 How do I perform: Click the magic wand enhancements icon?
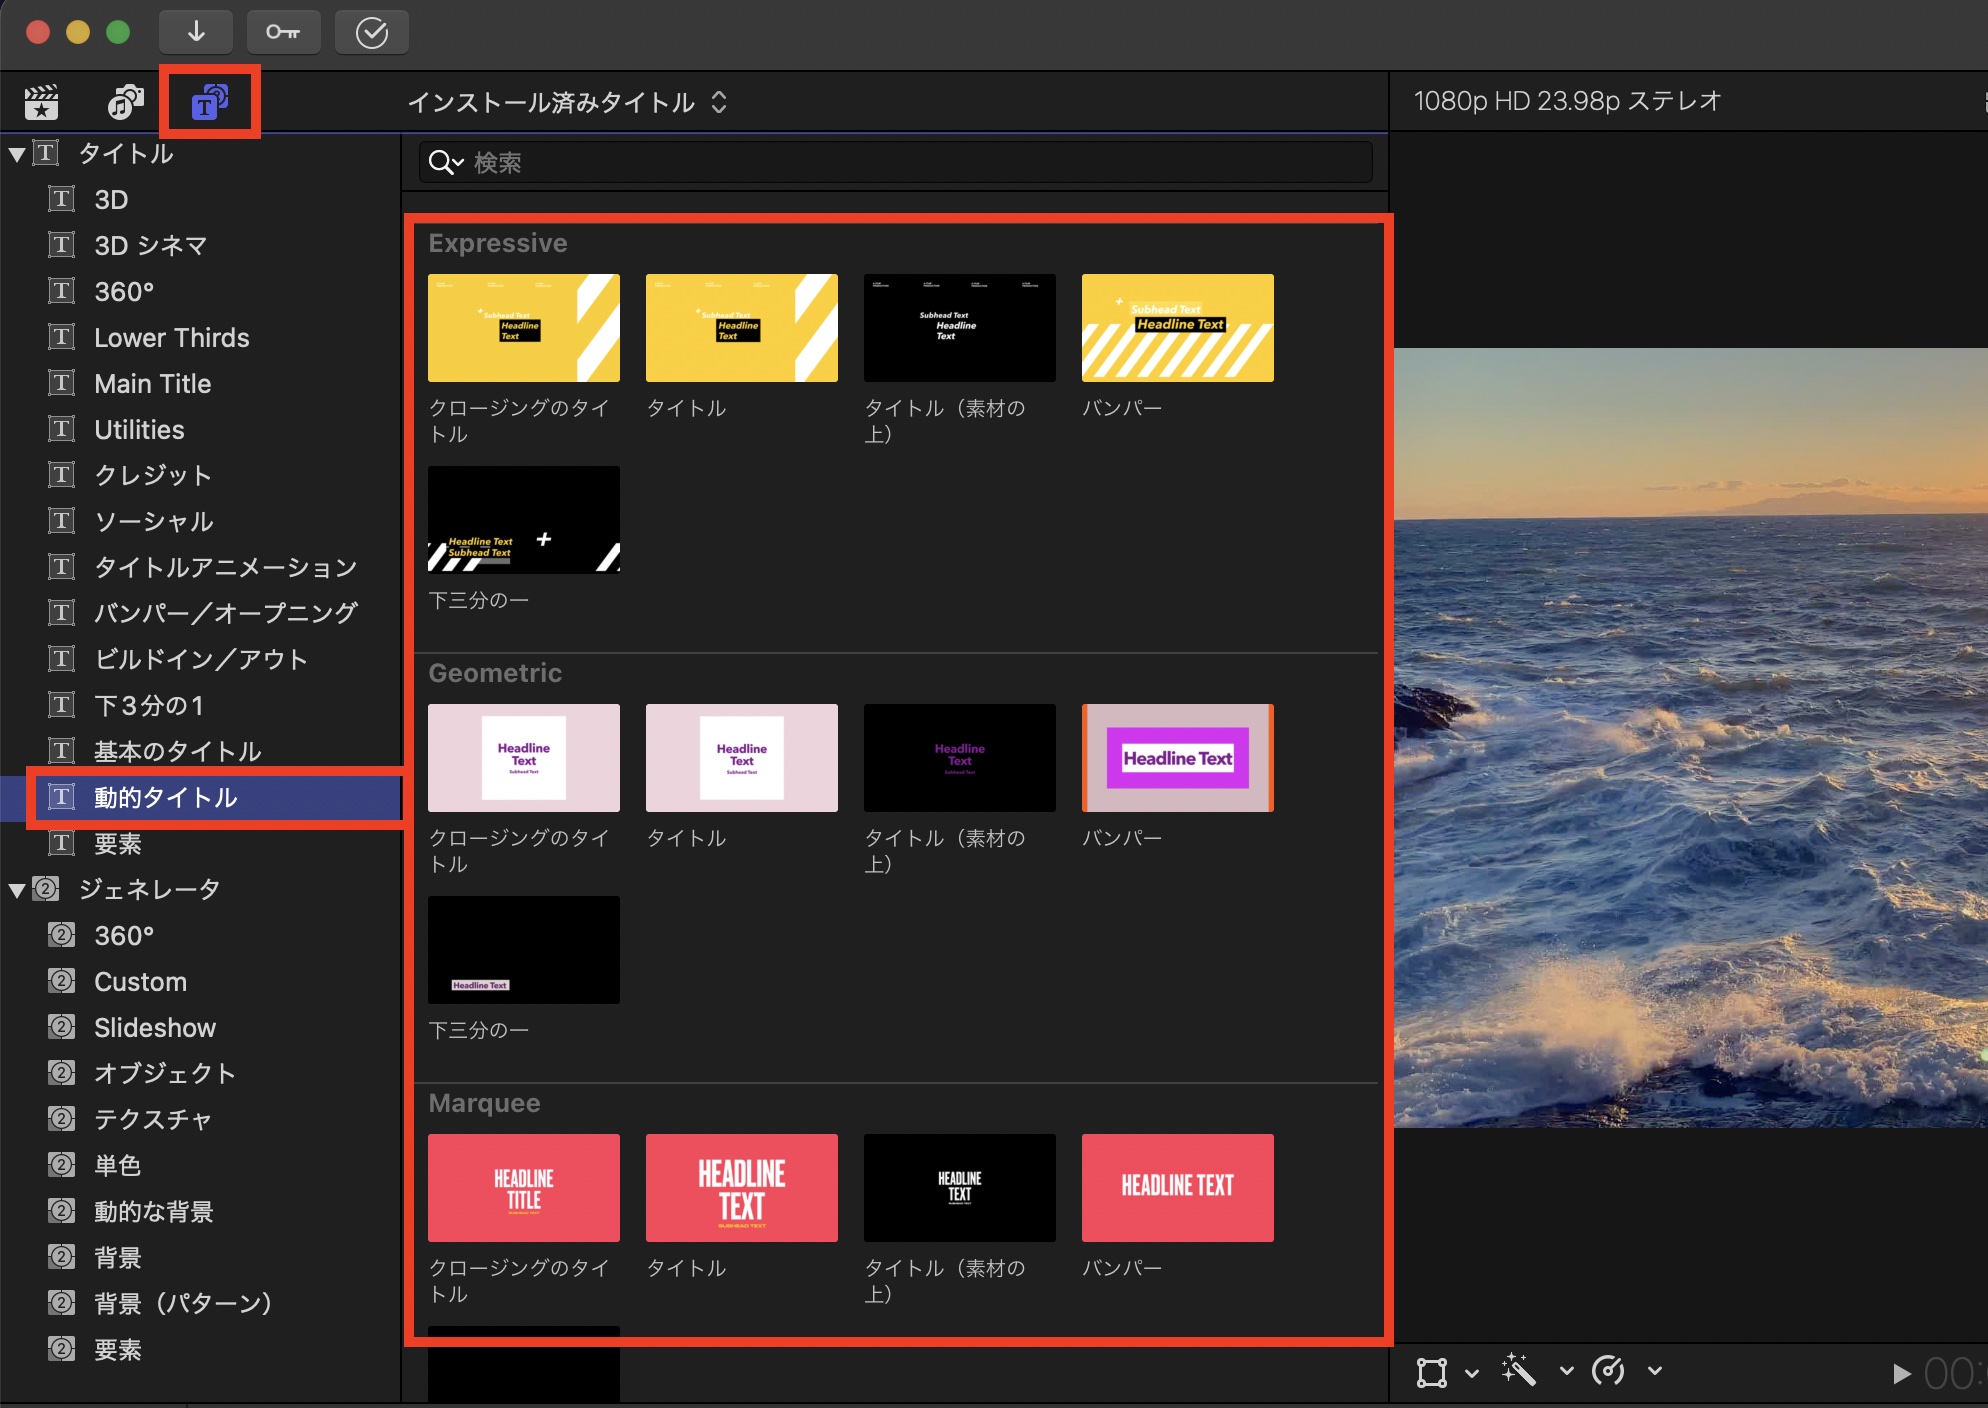[1518, 1370]
